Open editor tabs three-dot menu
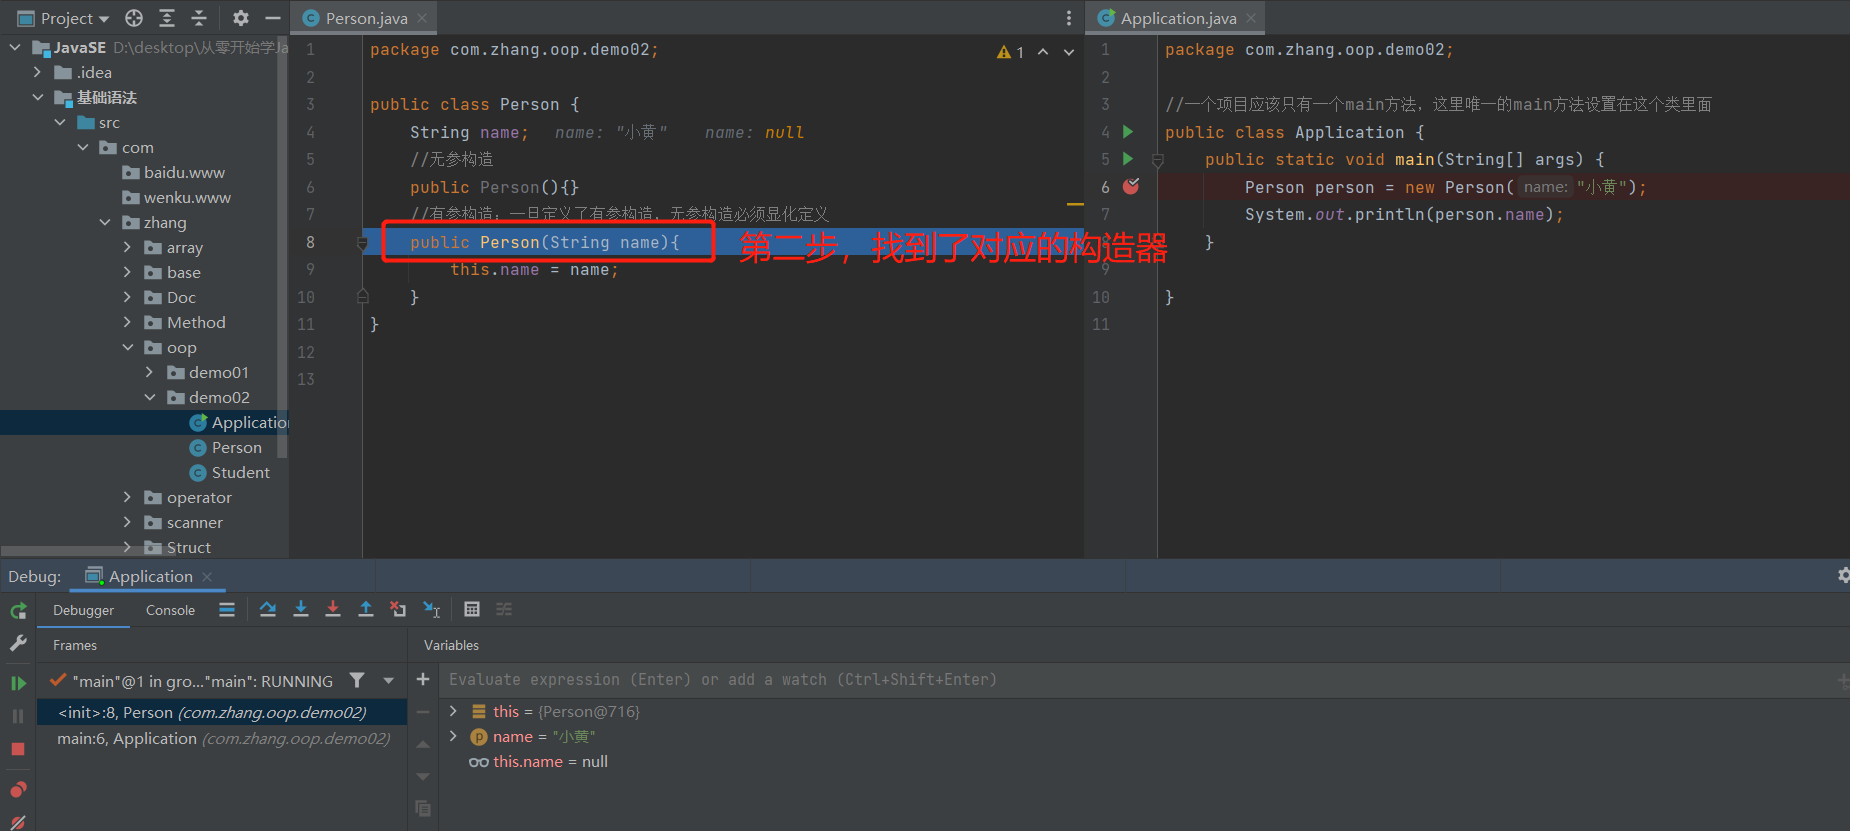Image resolution: width=1850 pixels, height=831 pixels. coord(1069,18)
